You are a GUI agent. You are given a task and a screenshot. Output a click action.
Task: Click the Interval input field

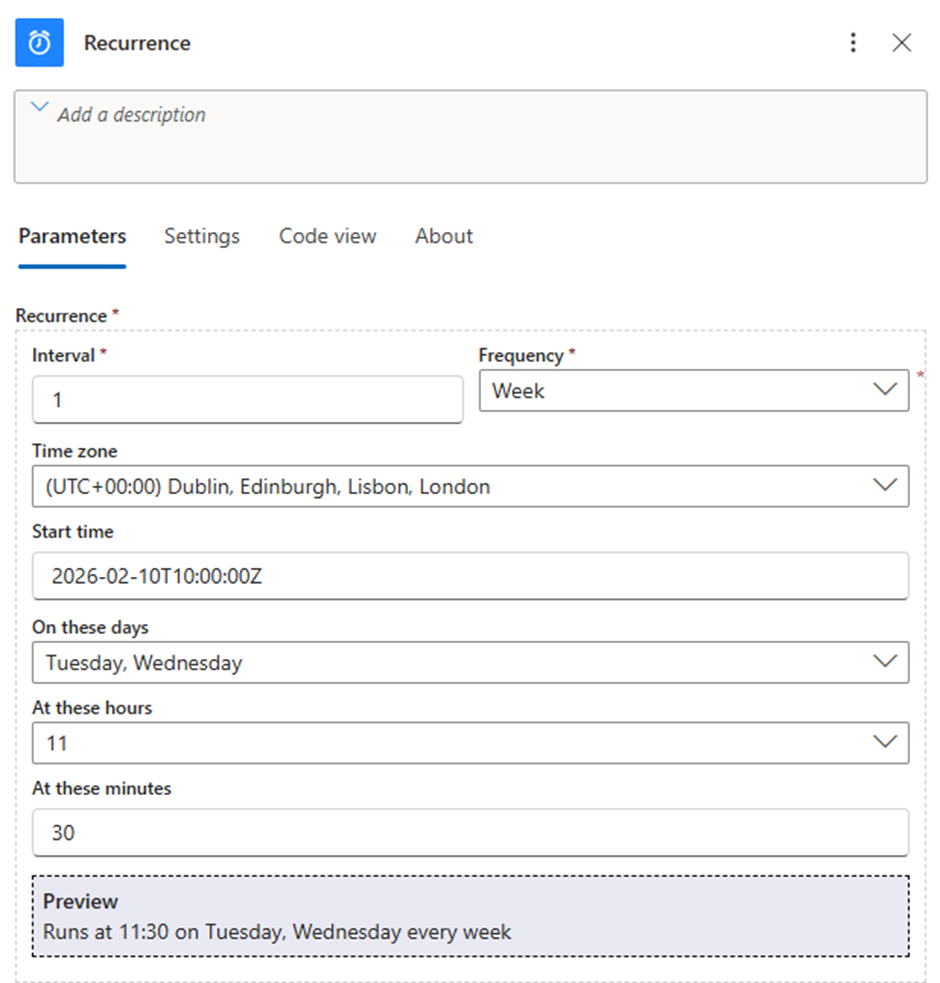[247, 400]
